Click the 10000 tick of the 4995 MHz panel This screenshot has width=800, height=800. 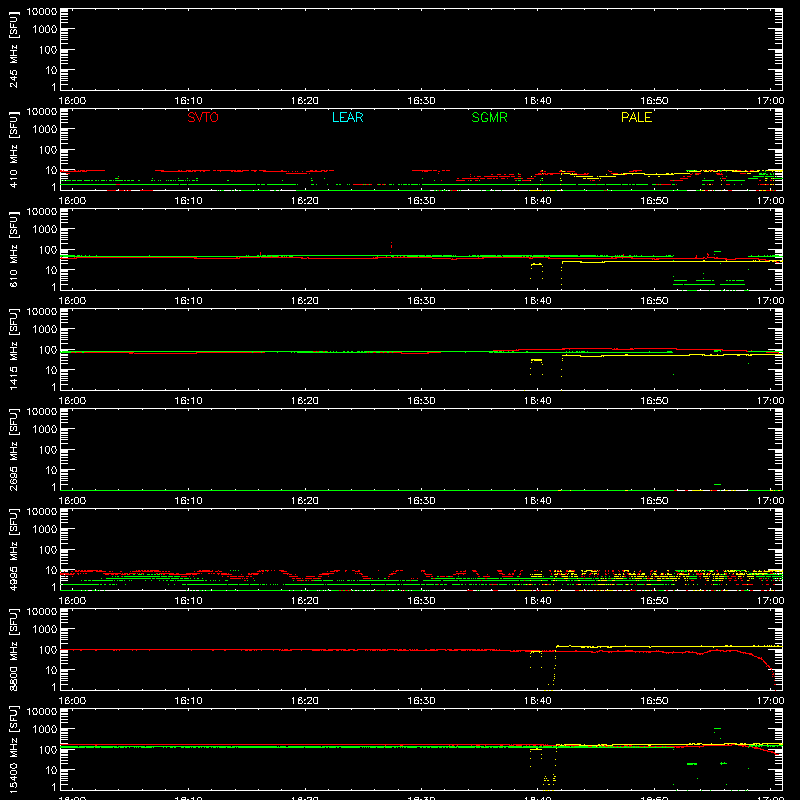coord(42,511)
